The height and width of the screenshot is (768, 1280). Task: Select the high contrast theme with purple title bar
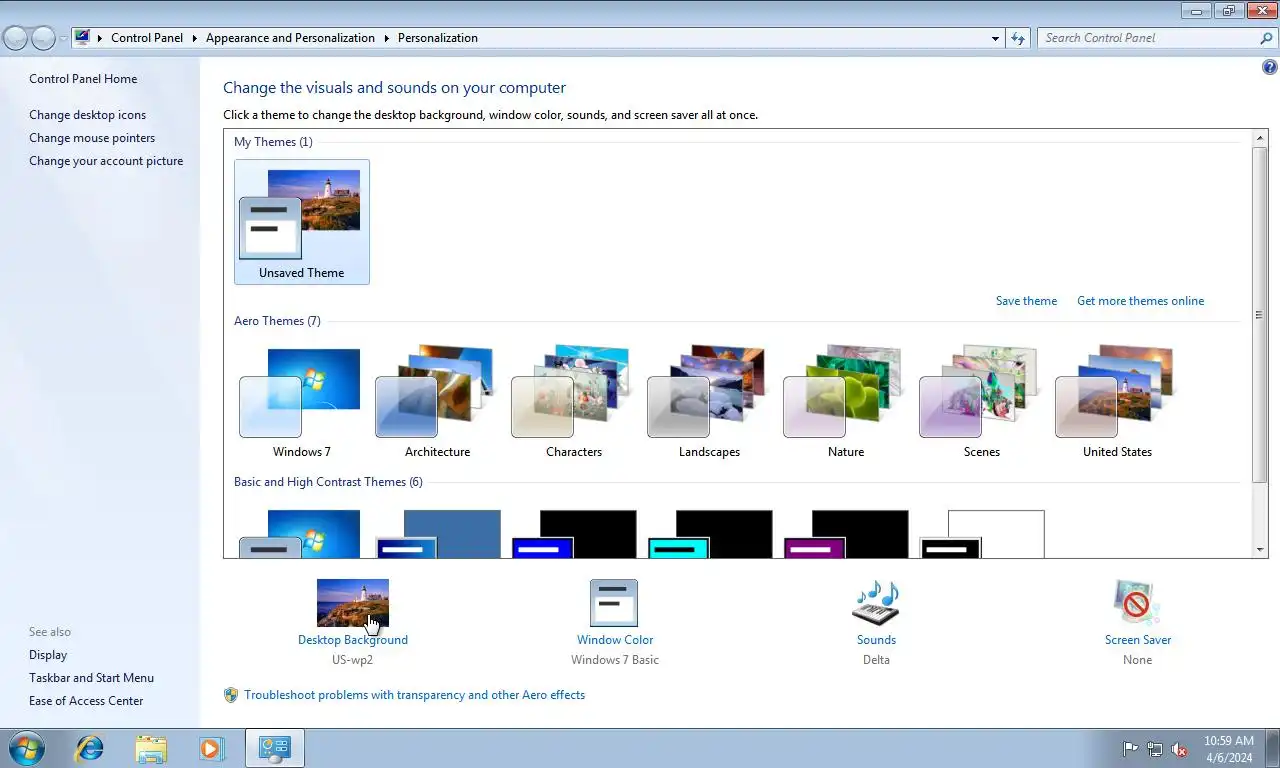846,534
